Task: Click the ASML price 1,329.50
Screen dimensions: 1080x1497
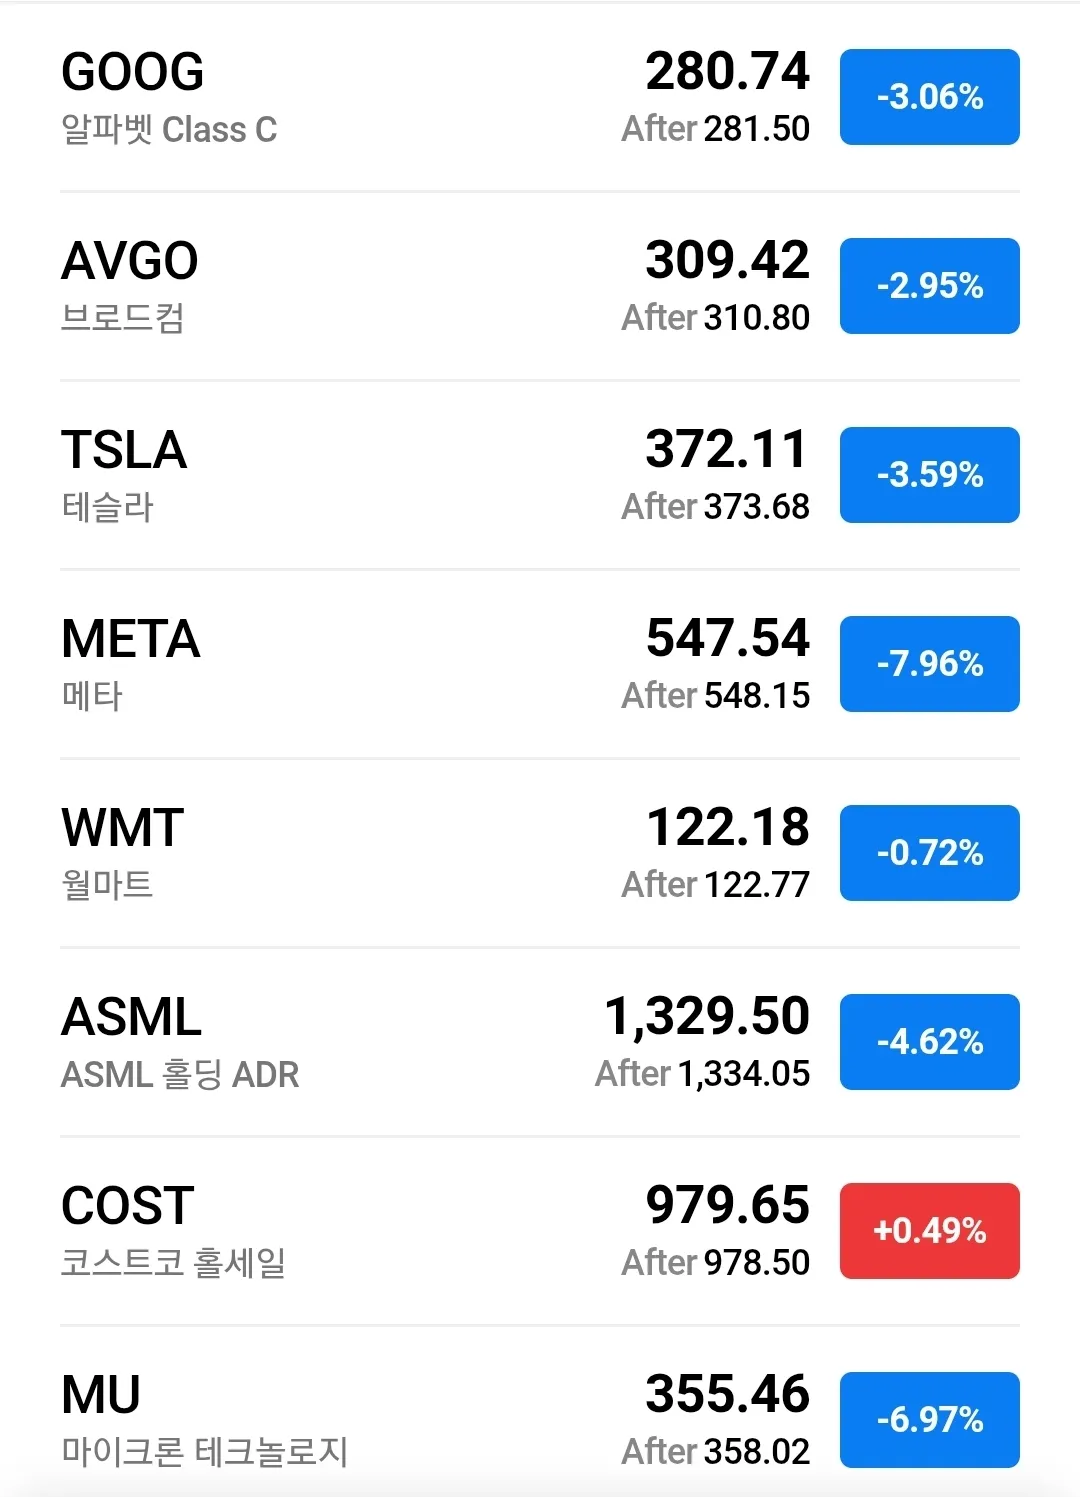Action: tap(707, 1016)
